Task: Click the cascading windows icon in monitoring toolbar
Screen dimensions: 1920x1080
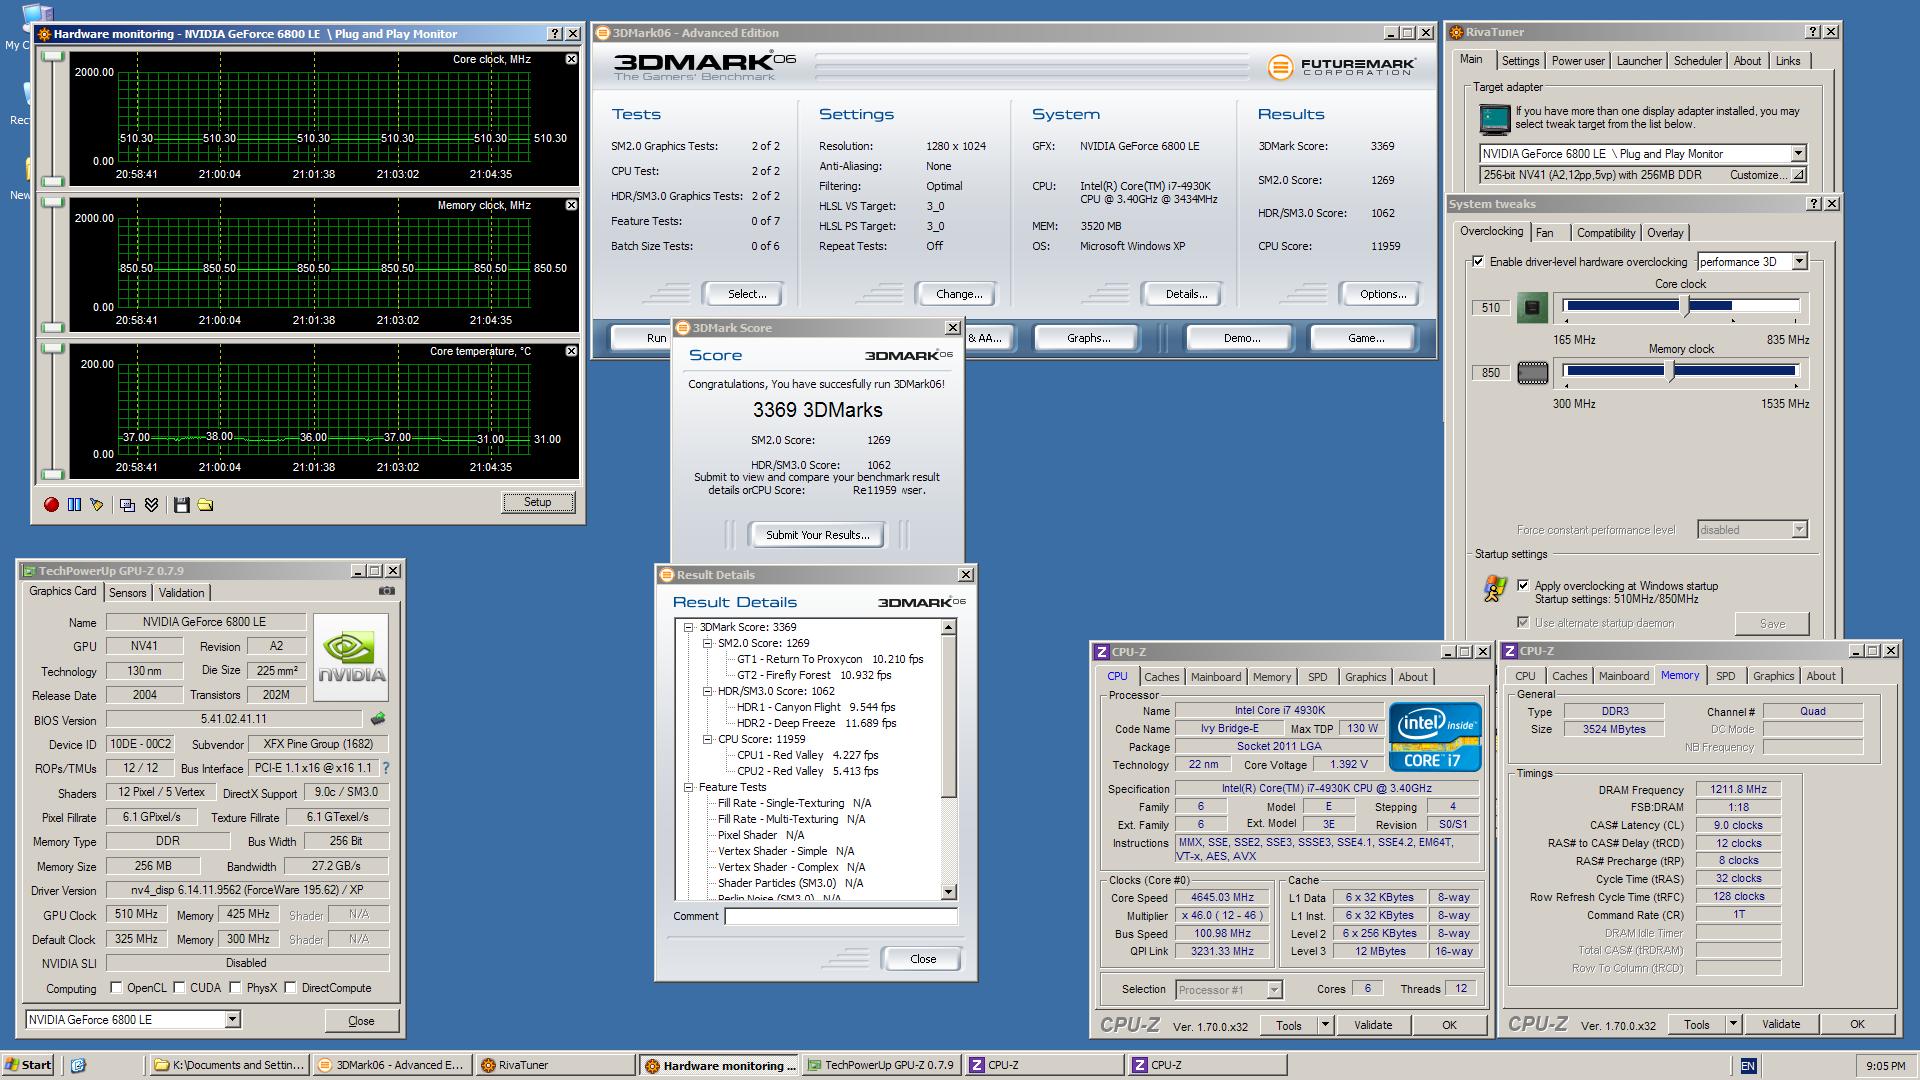Action: (x=127, y=505)
